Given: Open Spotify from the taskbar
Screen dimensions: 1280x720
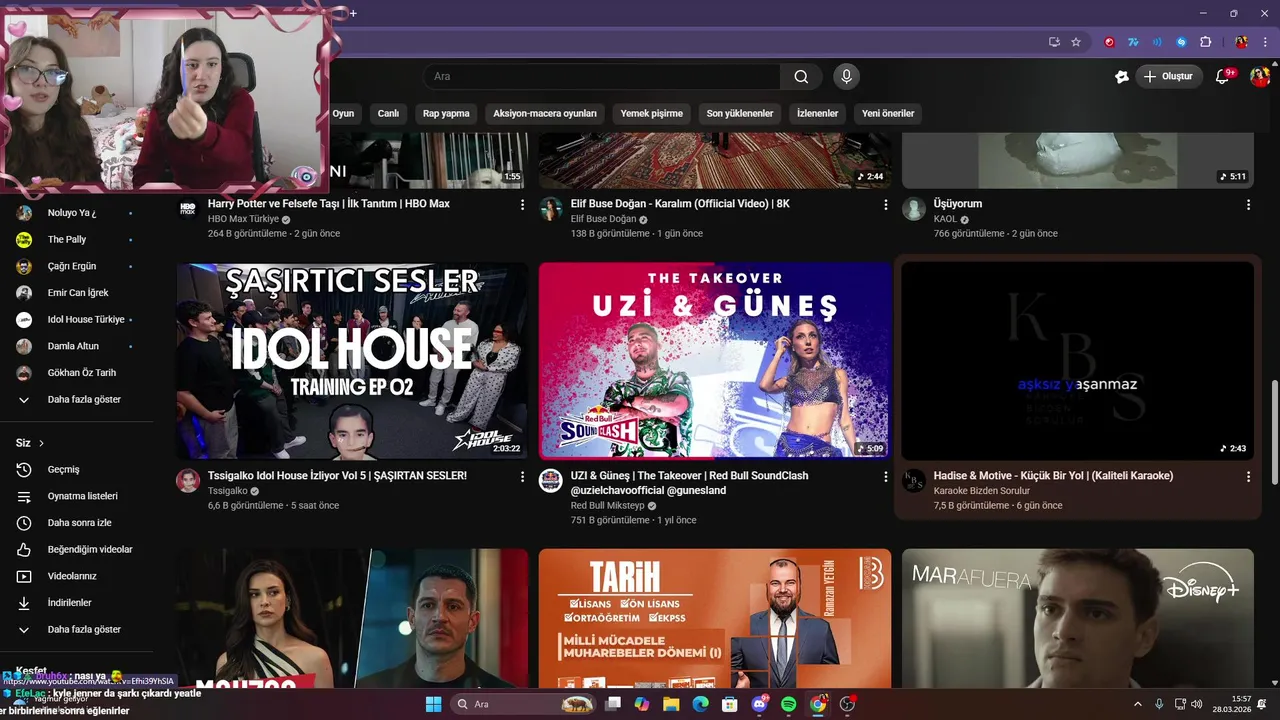Looking at the screenshot, I should coord(788,704).
